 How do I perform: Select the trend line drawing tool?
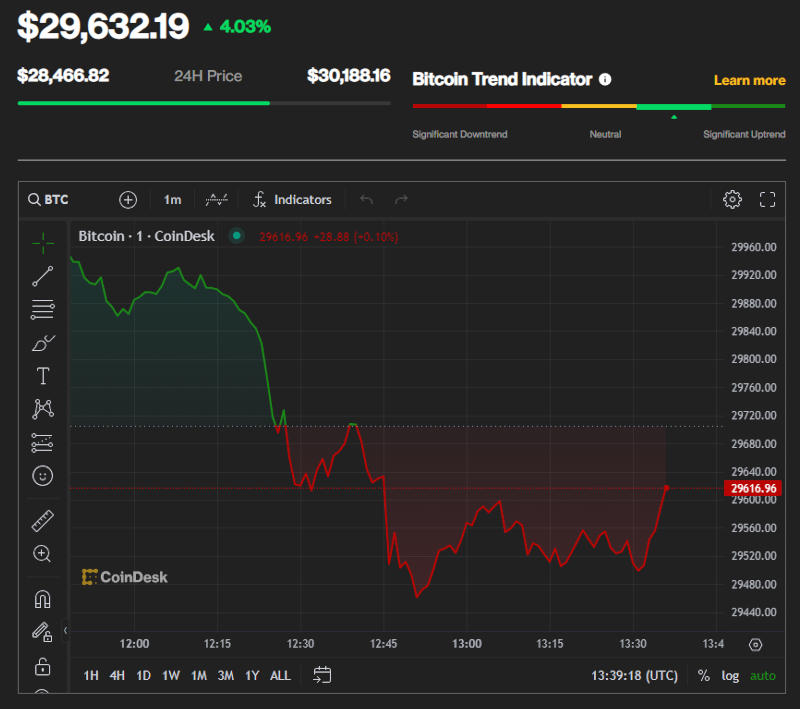click(x=42, y=276)
